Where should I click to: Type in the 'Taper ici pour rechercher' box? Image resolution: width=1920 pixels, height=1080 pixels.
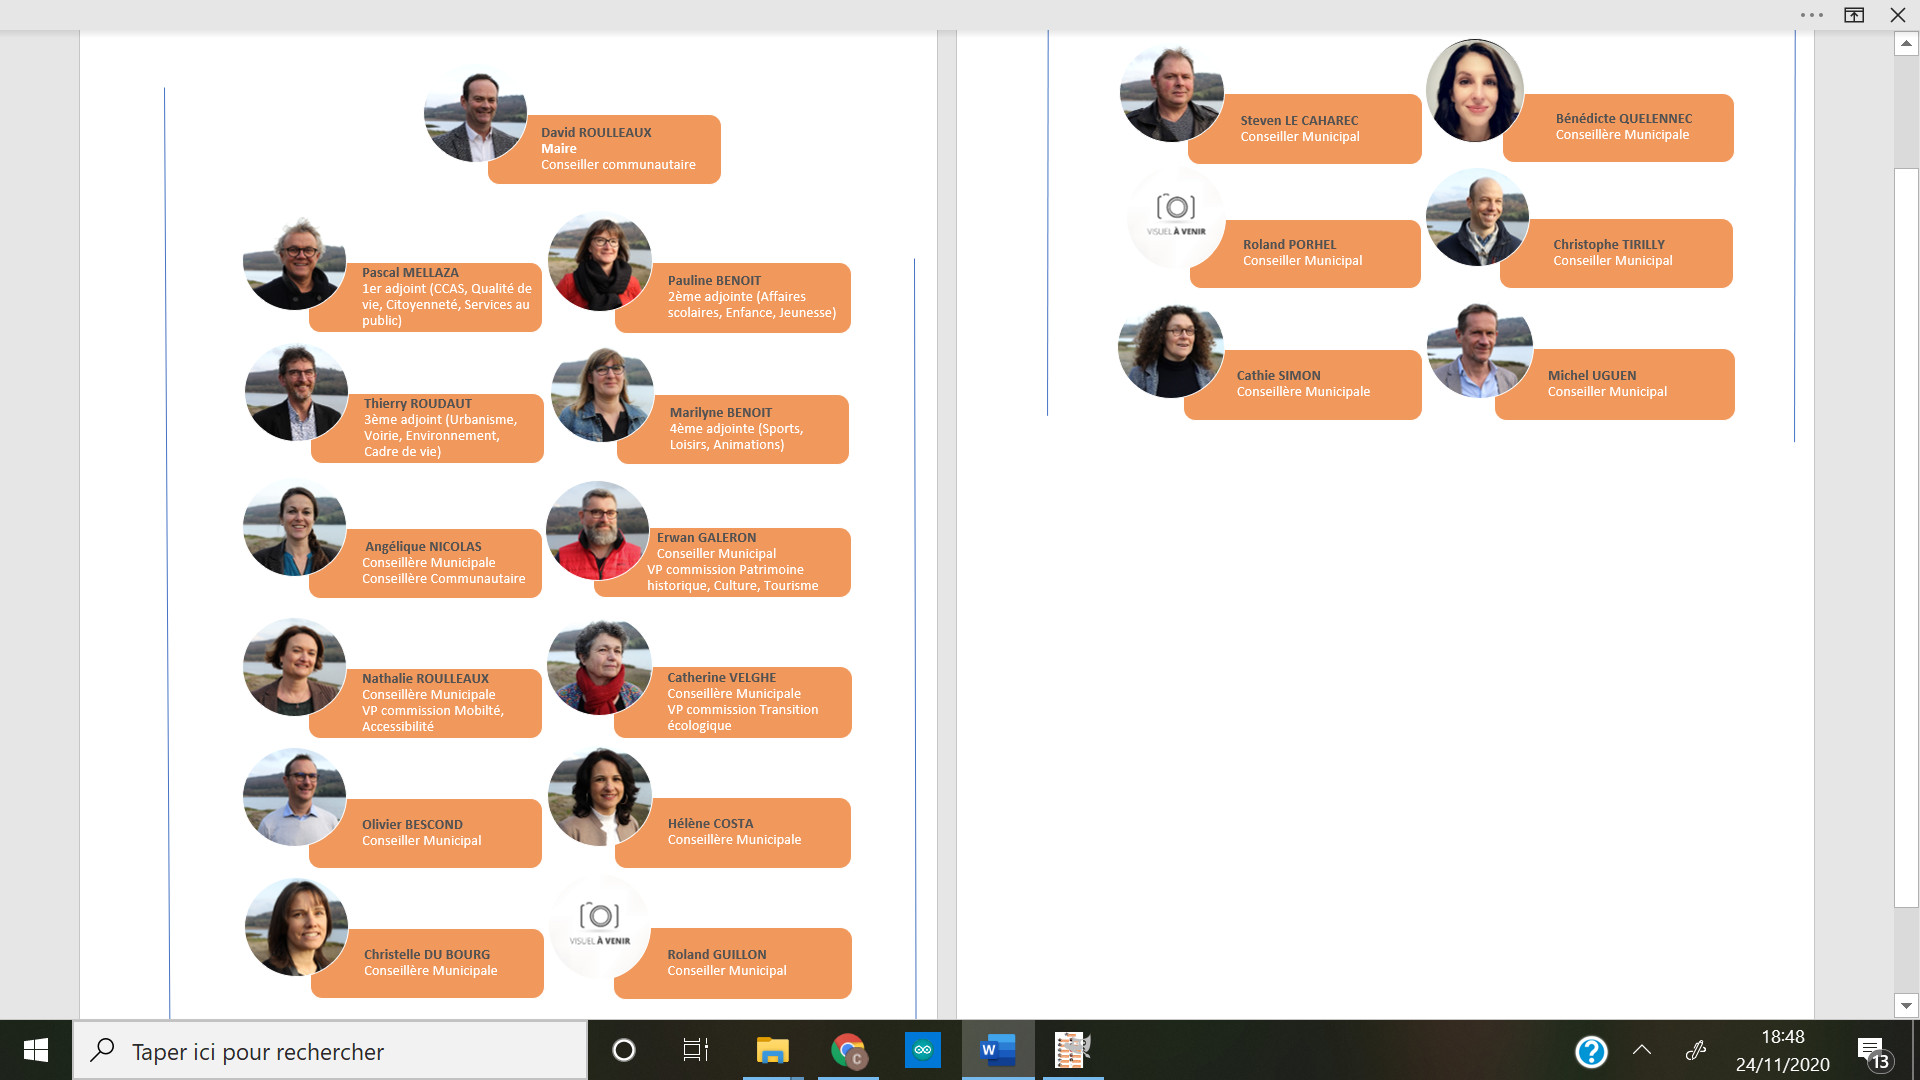pos(330,1051)
